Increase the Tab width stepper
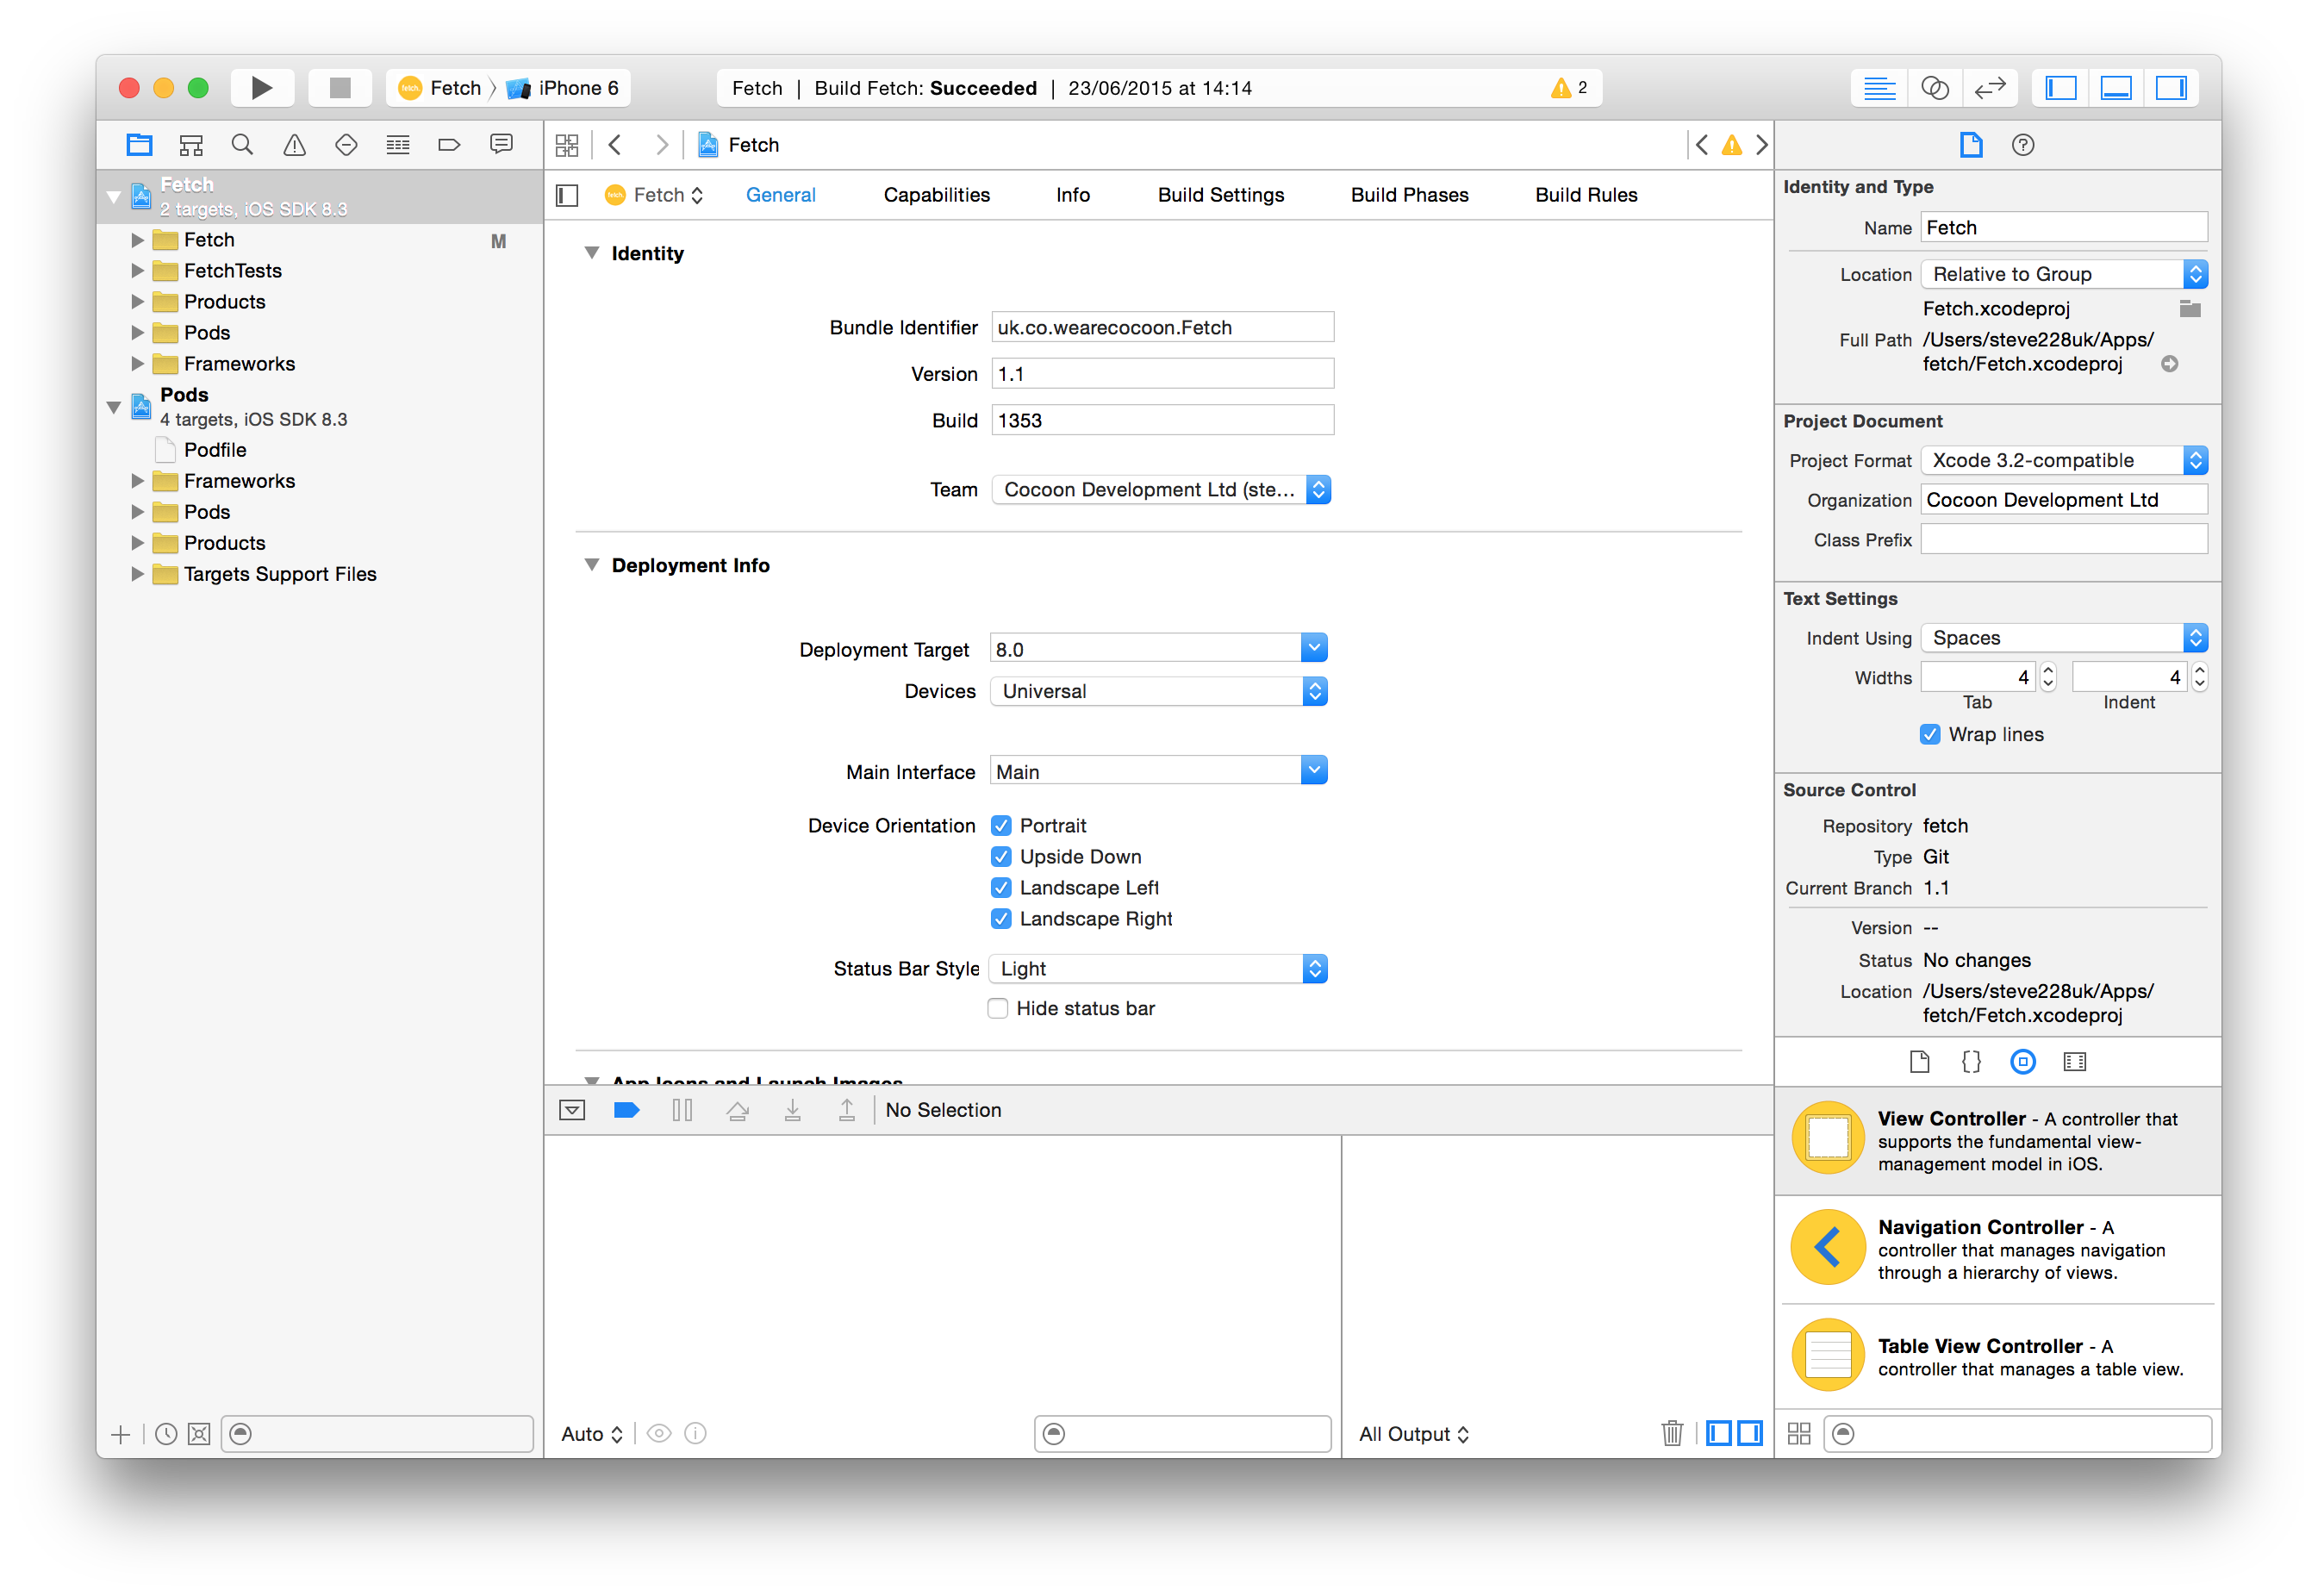This screenshot has width=2318, height=1596. pos(2048,670)
